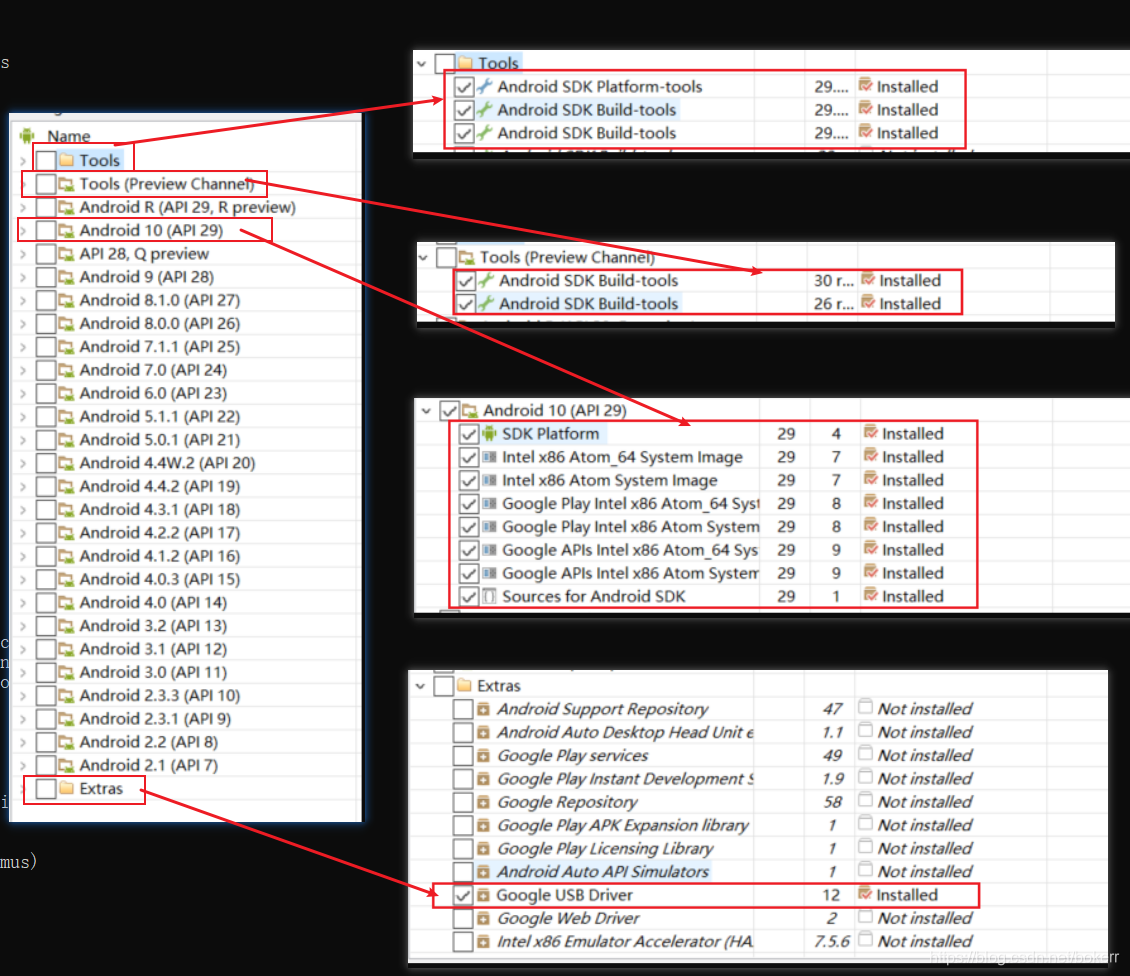Check Android Support Repository checkbox

coord(463,709)
